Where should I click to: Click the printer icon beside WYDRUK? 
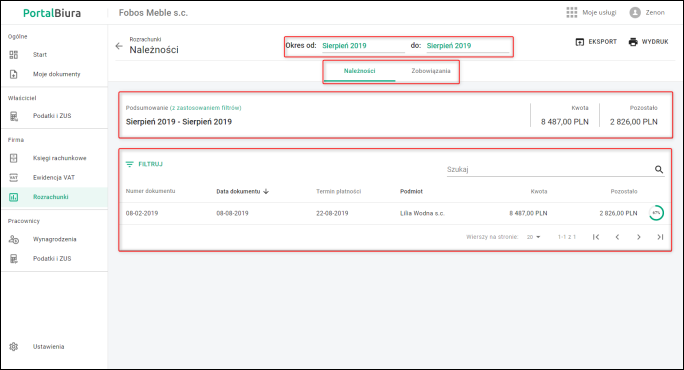pos(633,42)
